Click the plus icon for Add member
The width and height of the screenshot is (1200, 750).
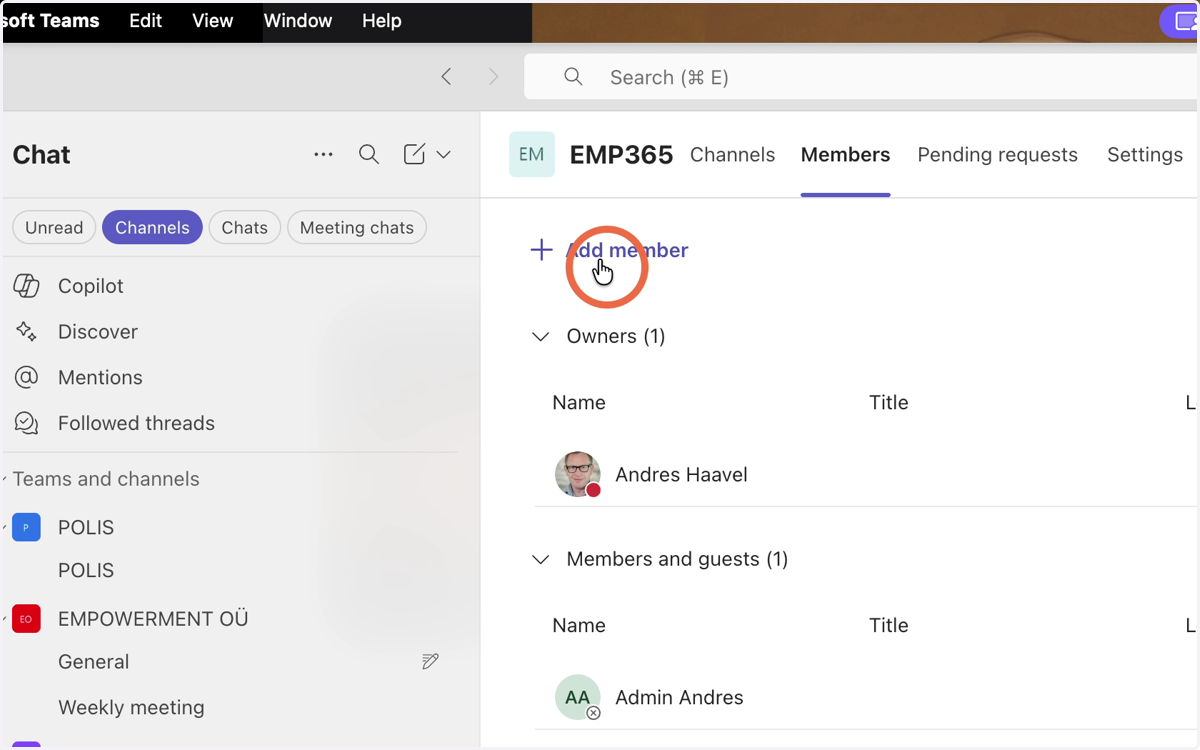[x=541, y=250]
